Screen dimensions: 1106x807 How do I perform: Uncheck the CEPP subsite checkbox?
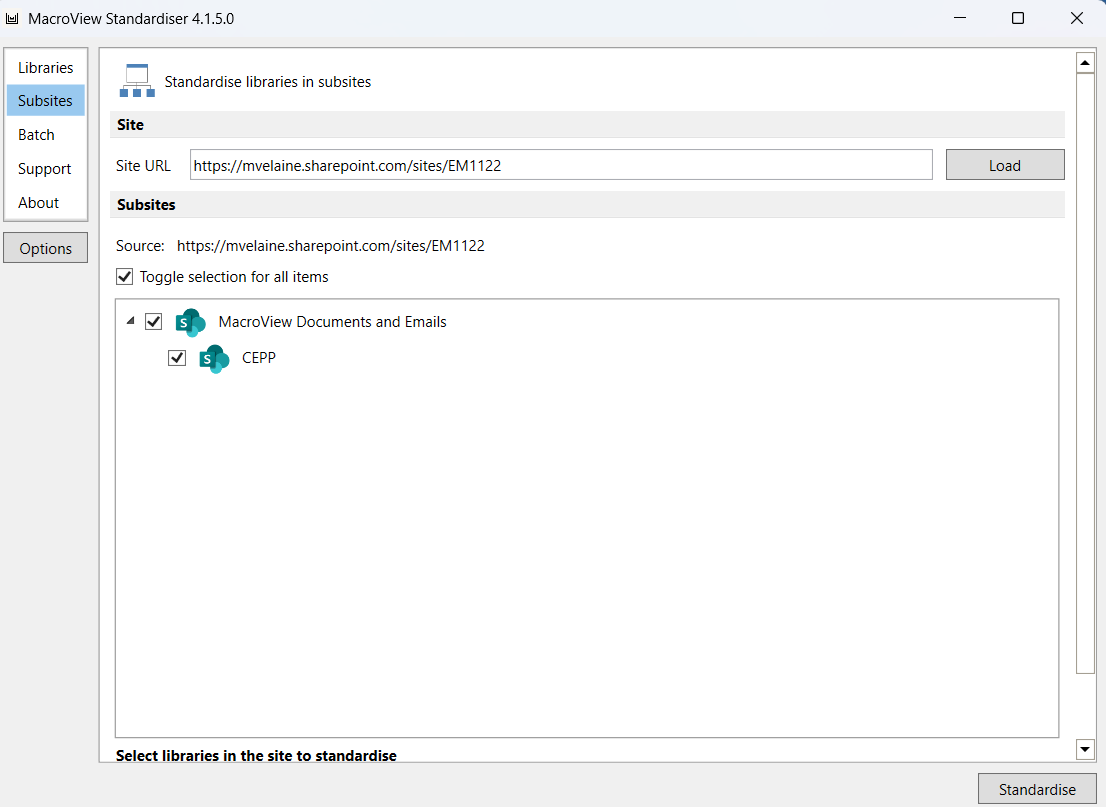(177, 358)
